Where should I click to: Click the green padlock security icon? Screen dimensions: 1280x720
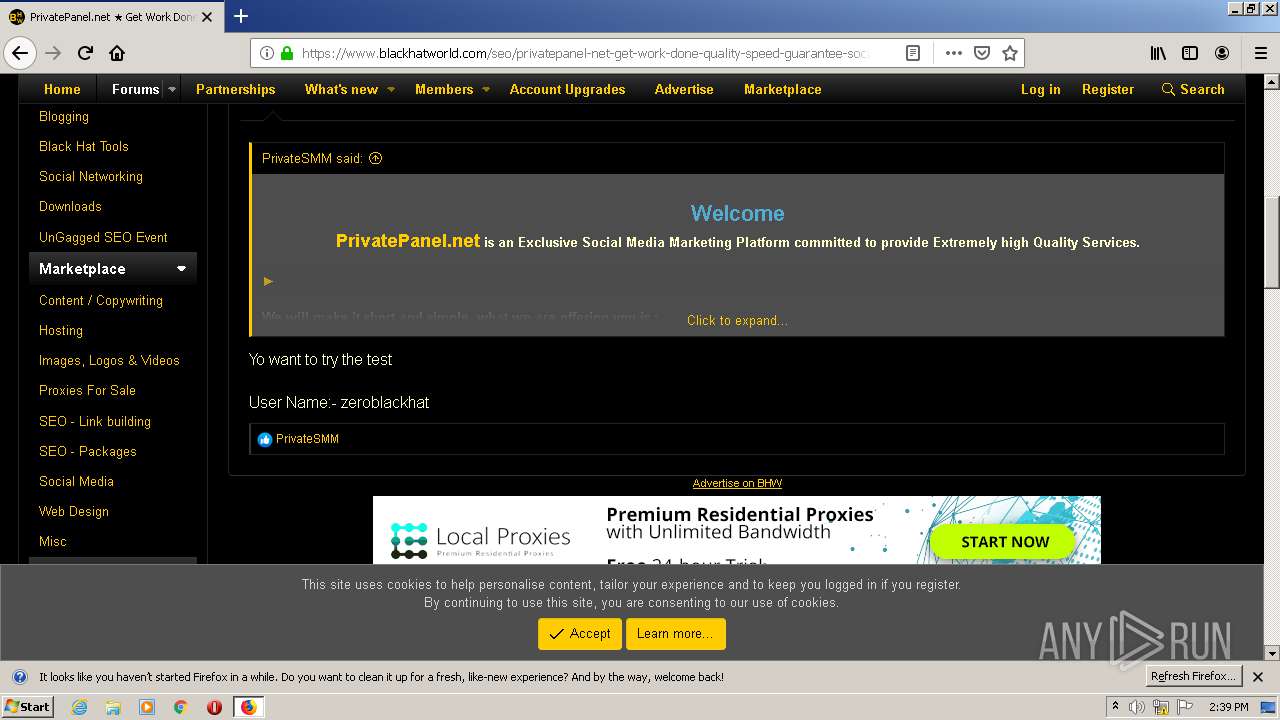click(x=287, y=53)
